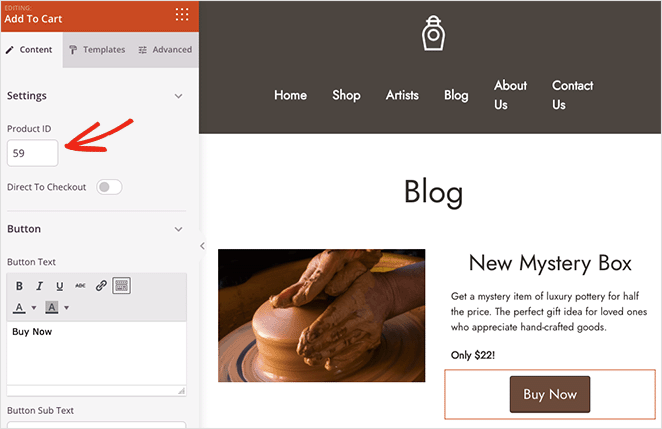Click the insert link icon
The width and height of the screenshot is (662, 429).
(x=101, y=286)
